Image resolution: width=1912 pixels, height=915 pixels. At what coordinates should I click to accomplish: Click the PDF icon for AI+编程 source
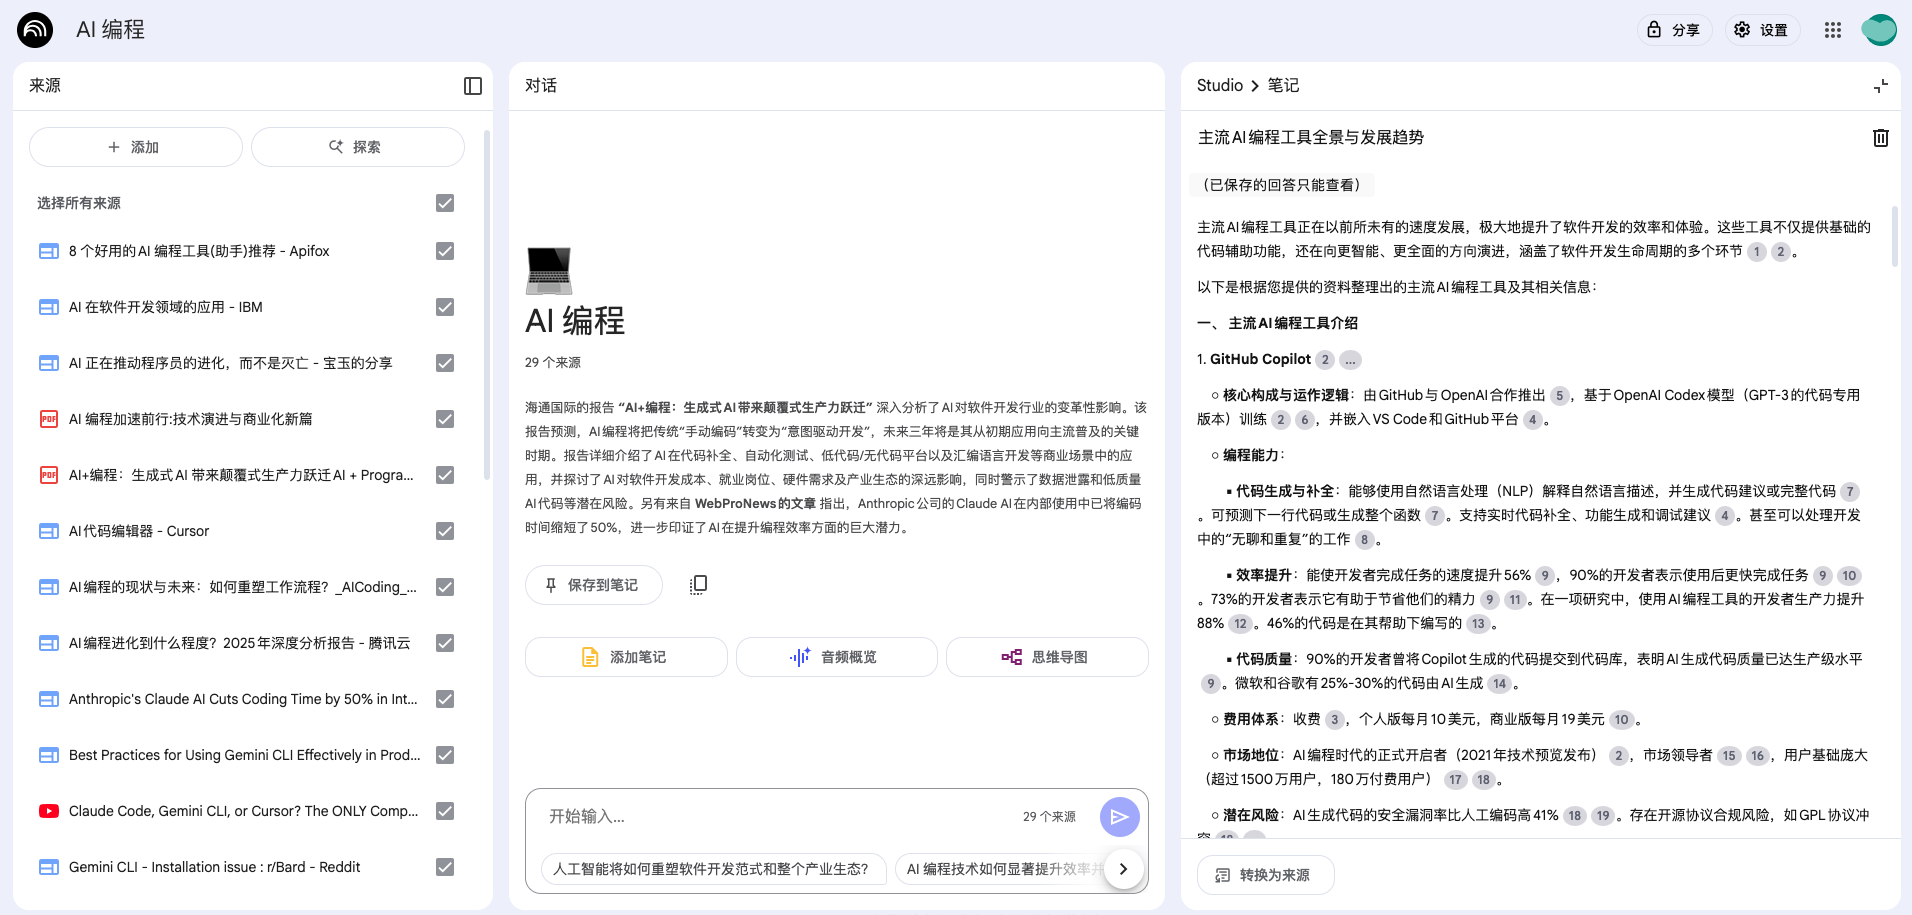click(49, 475)
